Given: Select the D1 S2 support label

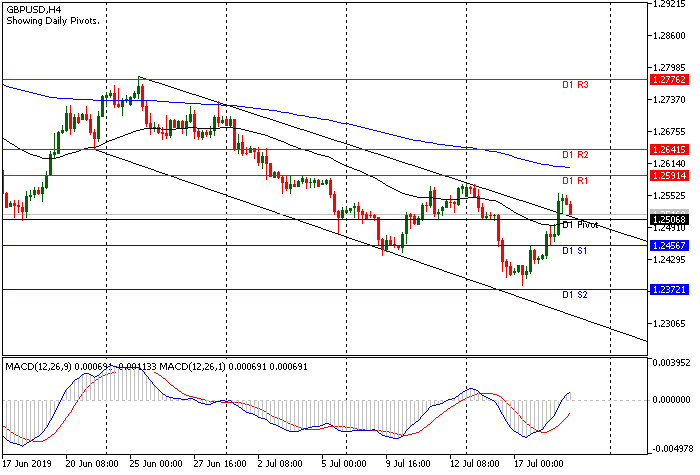Looking at the screenshot, I should tap(574, 295).
